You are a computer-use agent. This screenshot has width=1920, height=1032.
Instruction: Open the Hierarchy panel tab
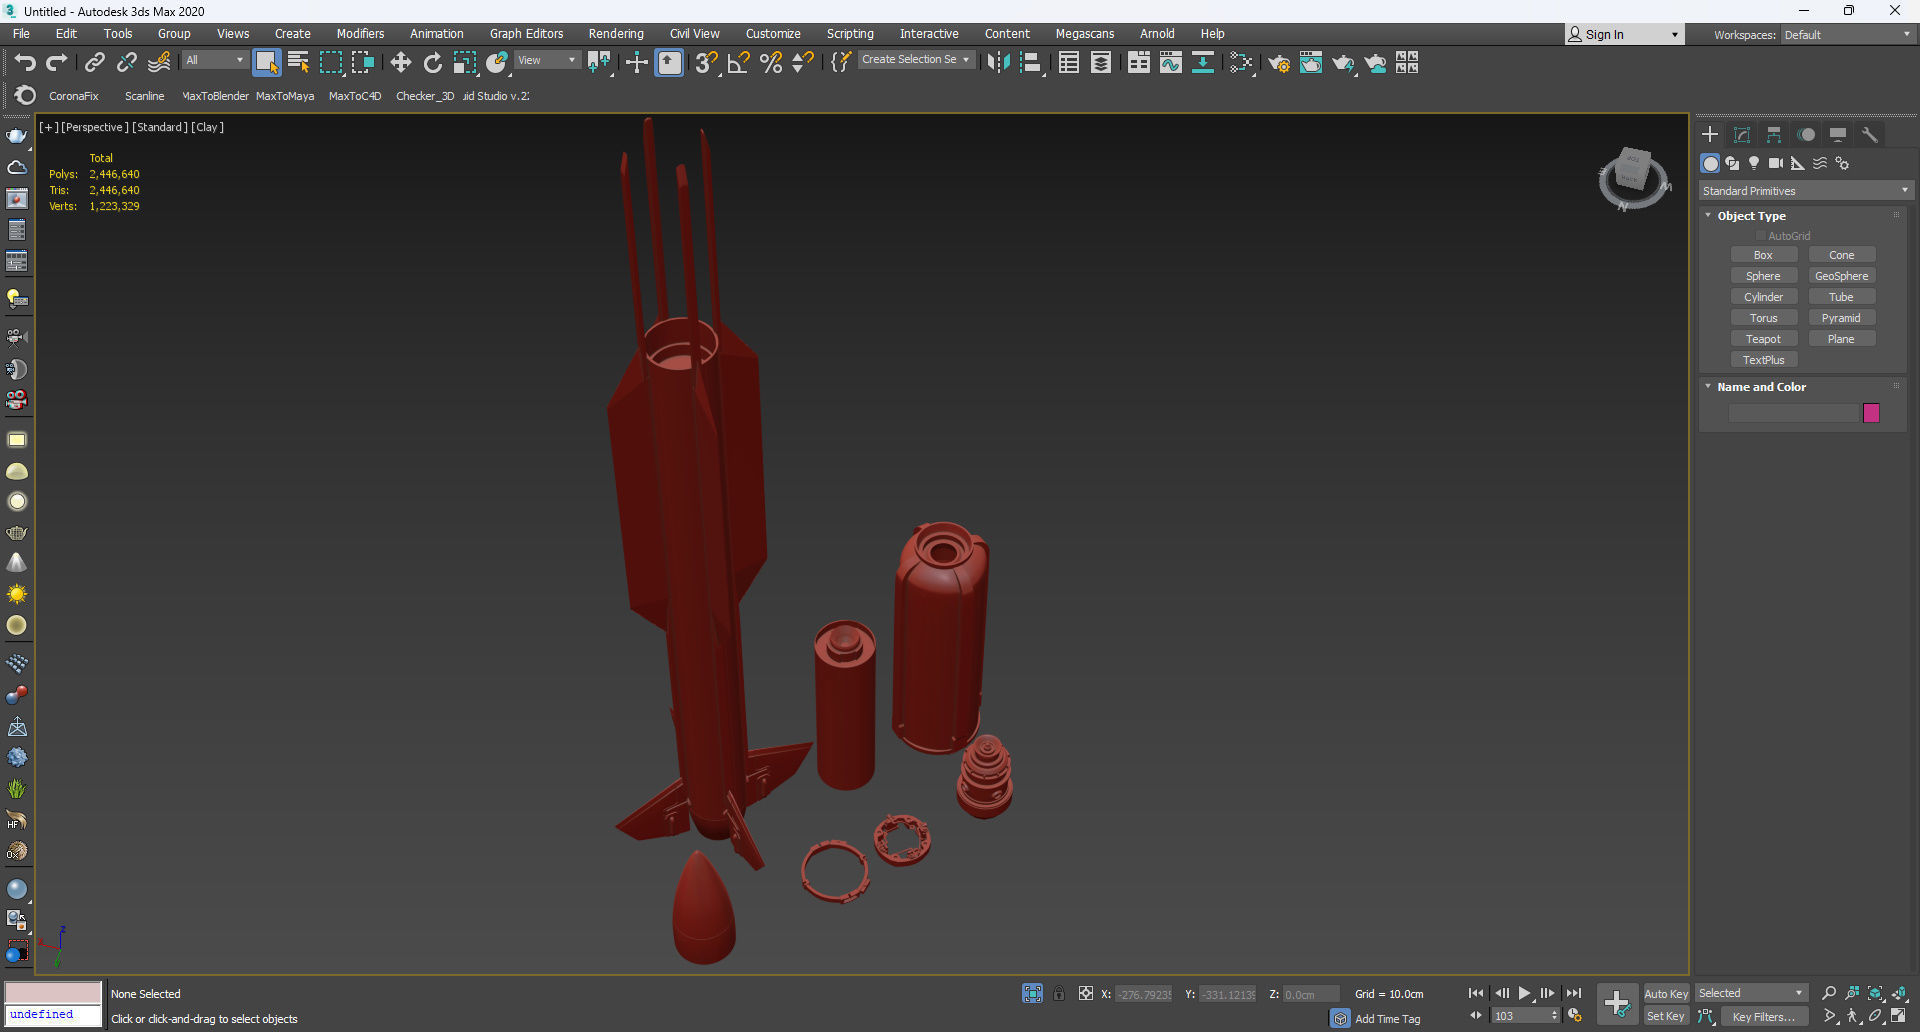(1774, 134)
